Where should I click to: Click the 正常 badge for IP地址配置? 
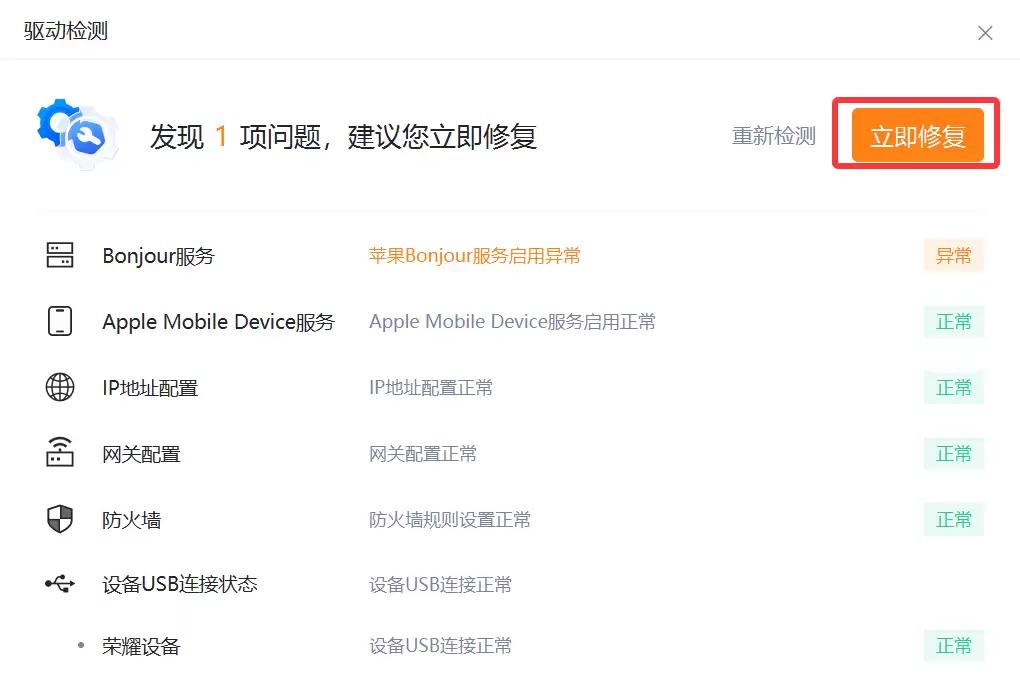pos(953,387)
